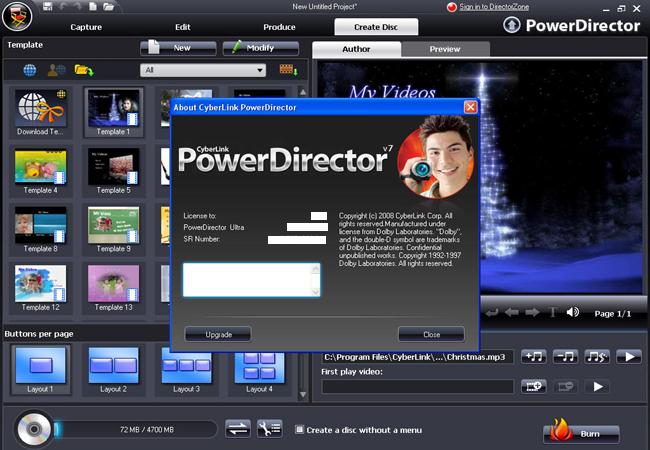
Task: Go to next menu page arrow
Action: (532, 312)
